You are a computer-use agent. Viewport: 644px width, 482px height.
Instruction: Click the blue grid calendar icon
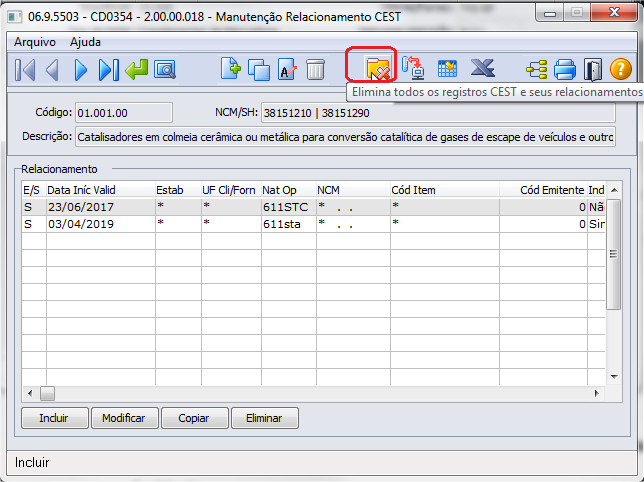point(447,69)
